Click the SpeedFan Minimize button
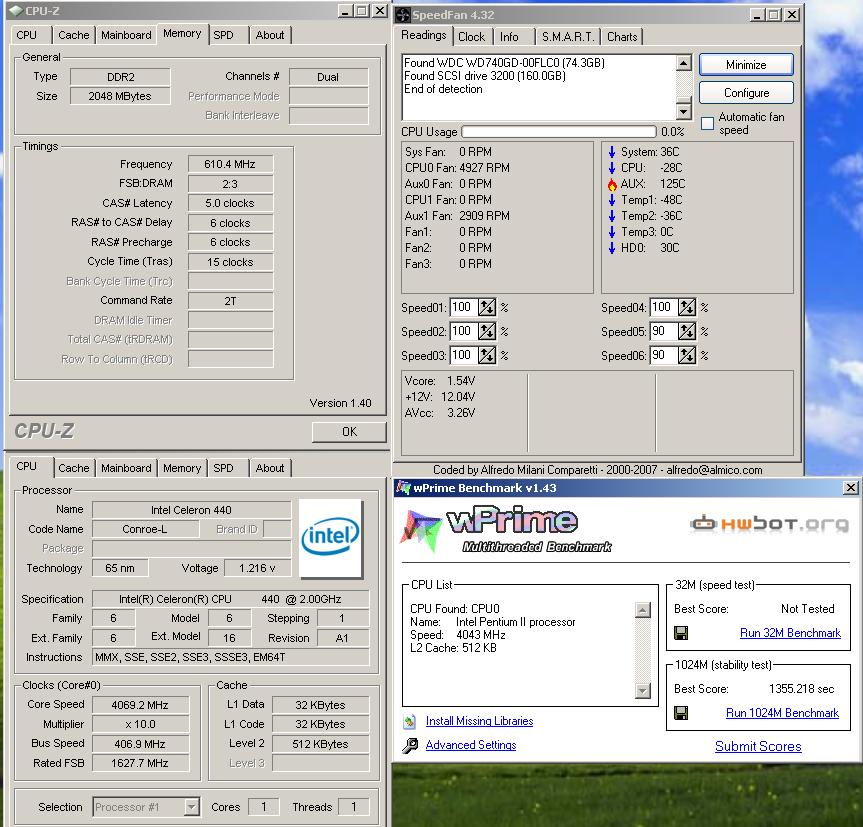 [746, 65]
